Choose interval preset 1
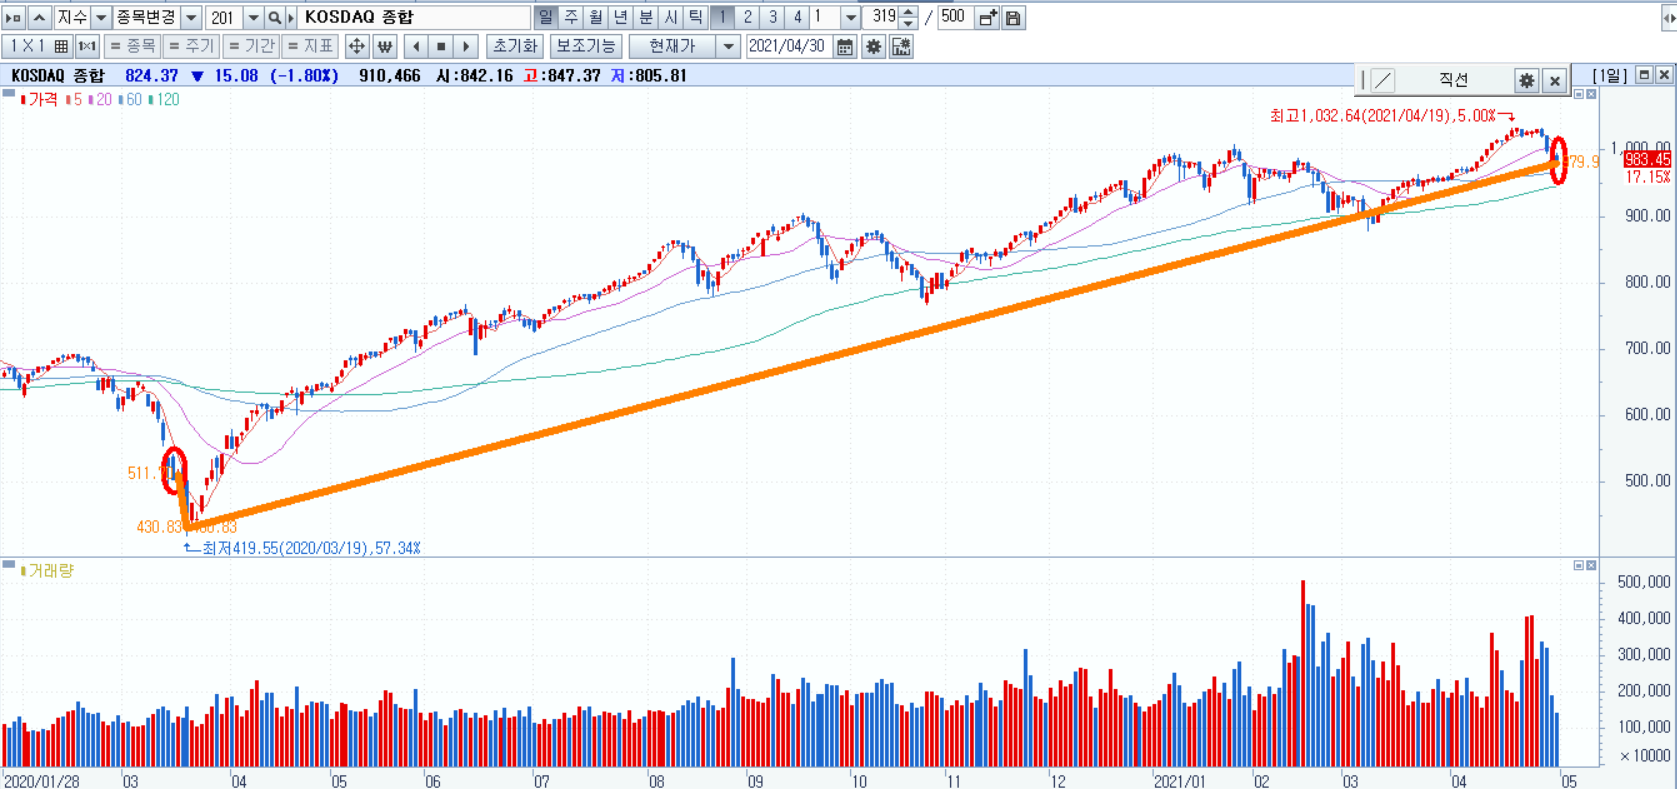1677x789 pixels. [722, 17]
